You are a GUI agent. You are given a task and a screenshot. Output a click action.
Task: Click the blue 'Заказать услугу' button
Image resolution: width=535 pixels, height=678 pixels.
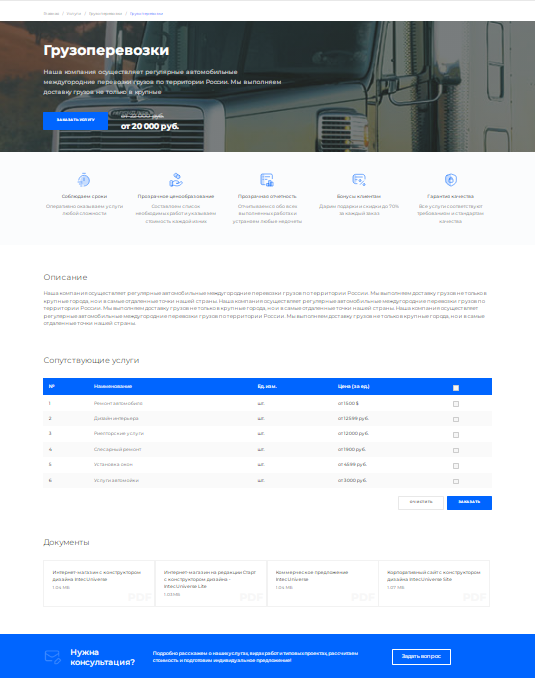[x=75, y=121]
